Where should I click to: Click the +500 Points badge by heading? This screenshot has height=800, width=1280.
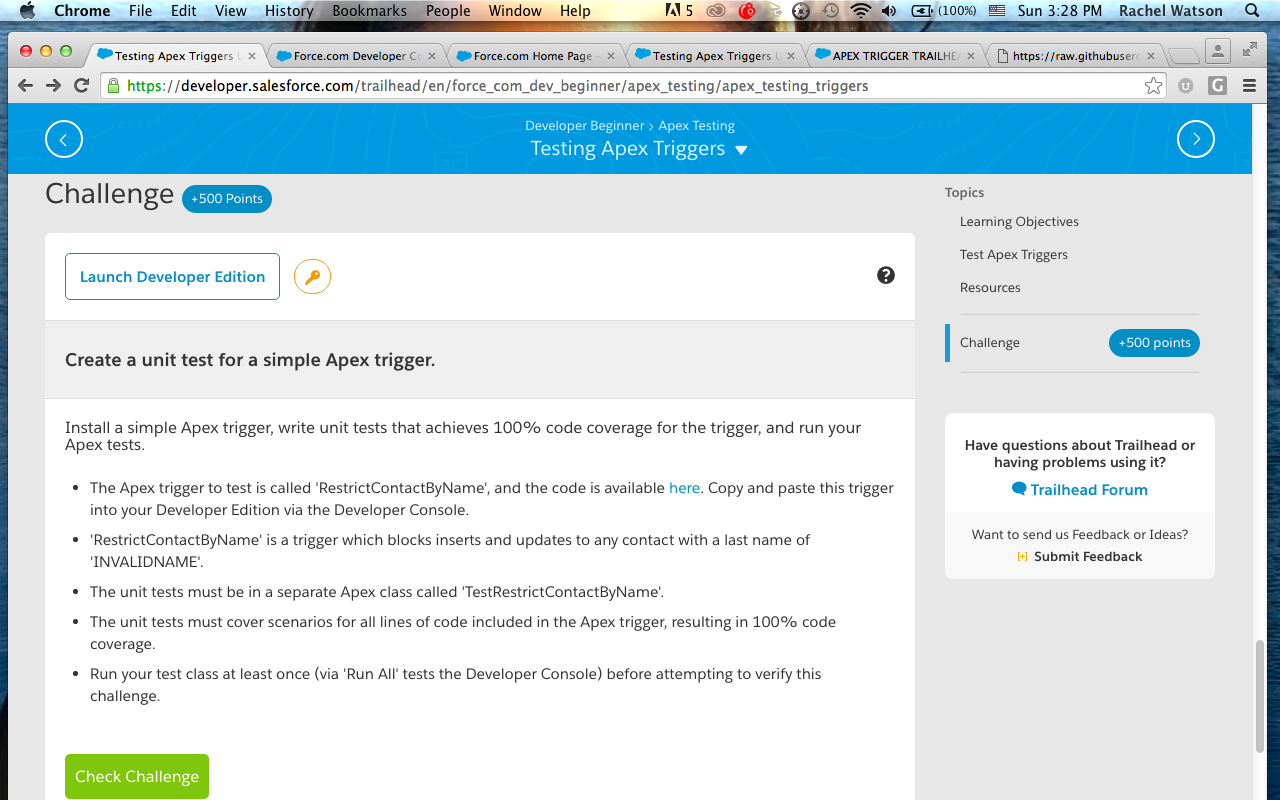227,199
